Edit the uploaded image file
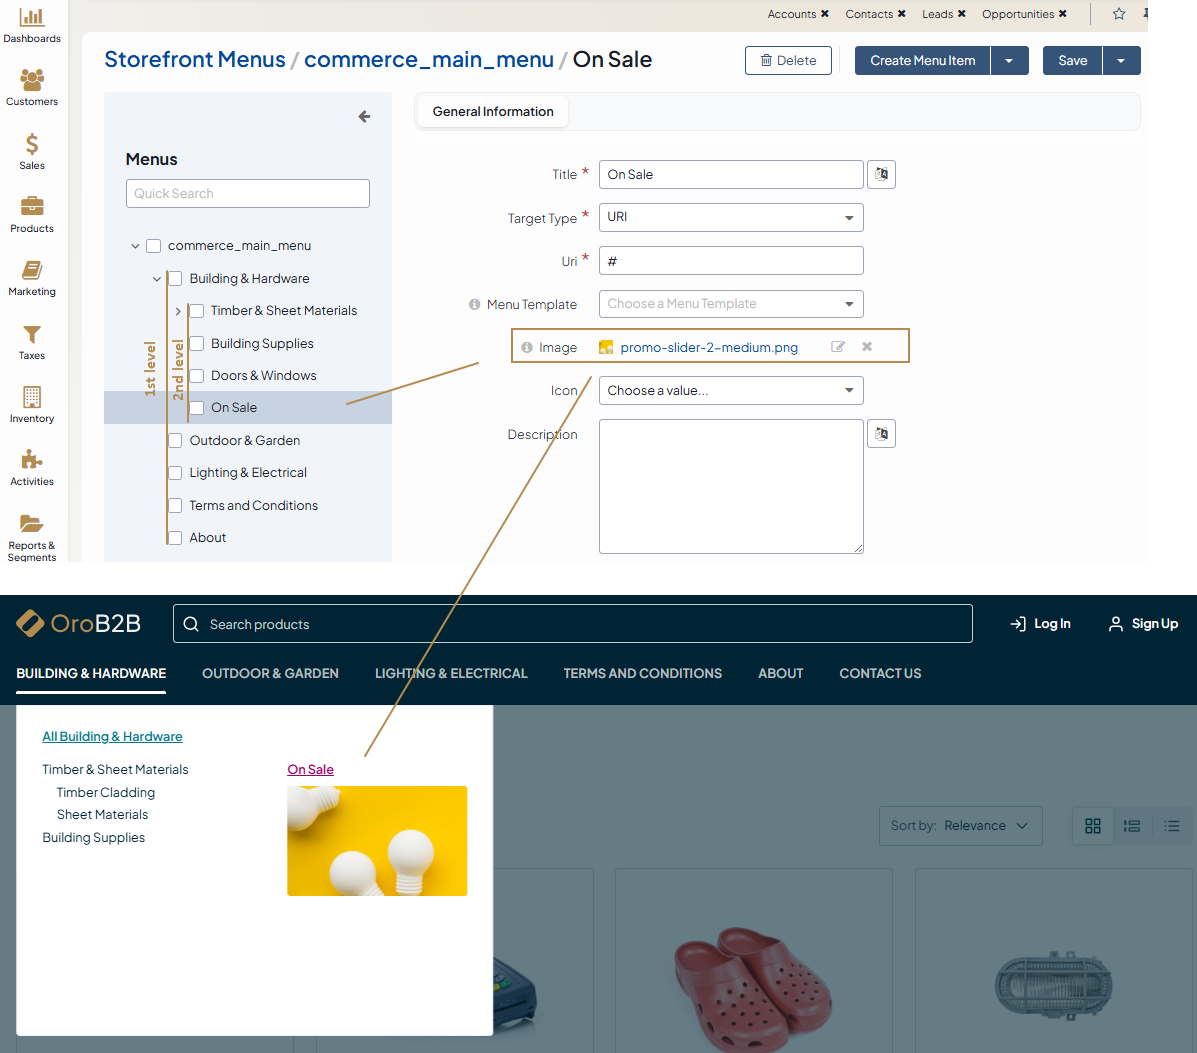Viewport: 1197px width, 1053px height. [838, 347]
